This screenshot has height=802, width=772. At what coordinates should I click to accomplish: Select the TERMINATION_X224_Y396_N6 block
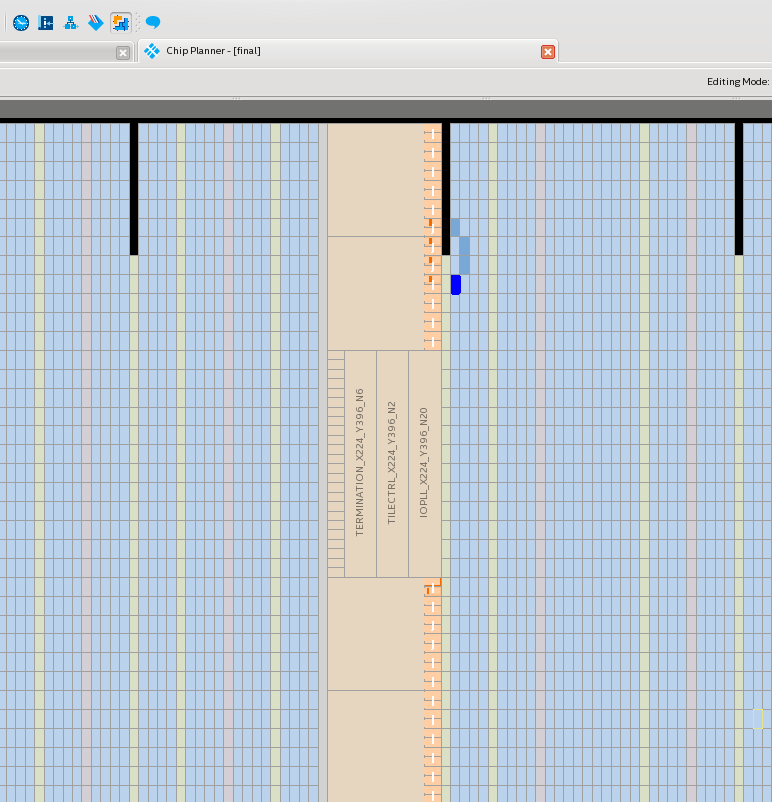[360, 463]
